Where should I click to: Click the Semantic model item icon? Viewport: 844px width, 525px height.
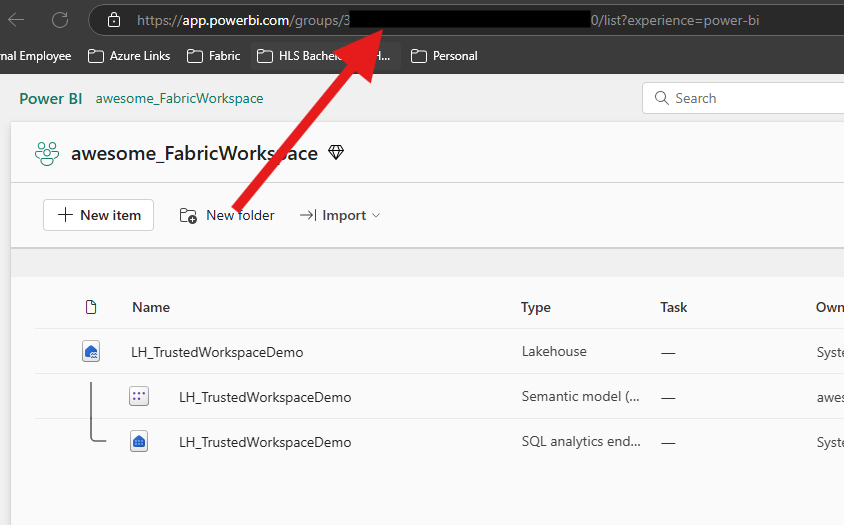pos(139,397)
